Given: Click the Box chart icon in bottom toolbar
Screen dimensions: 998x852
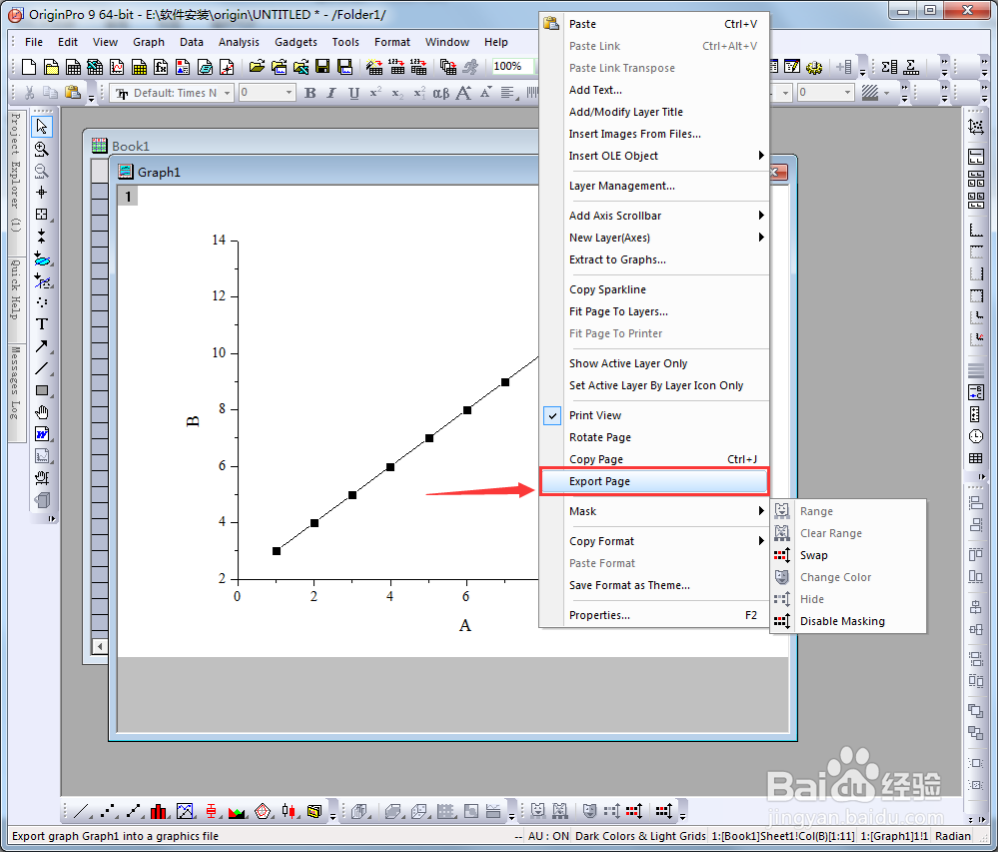Looking at the screenshot, I should click(x=211, y=811).
